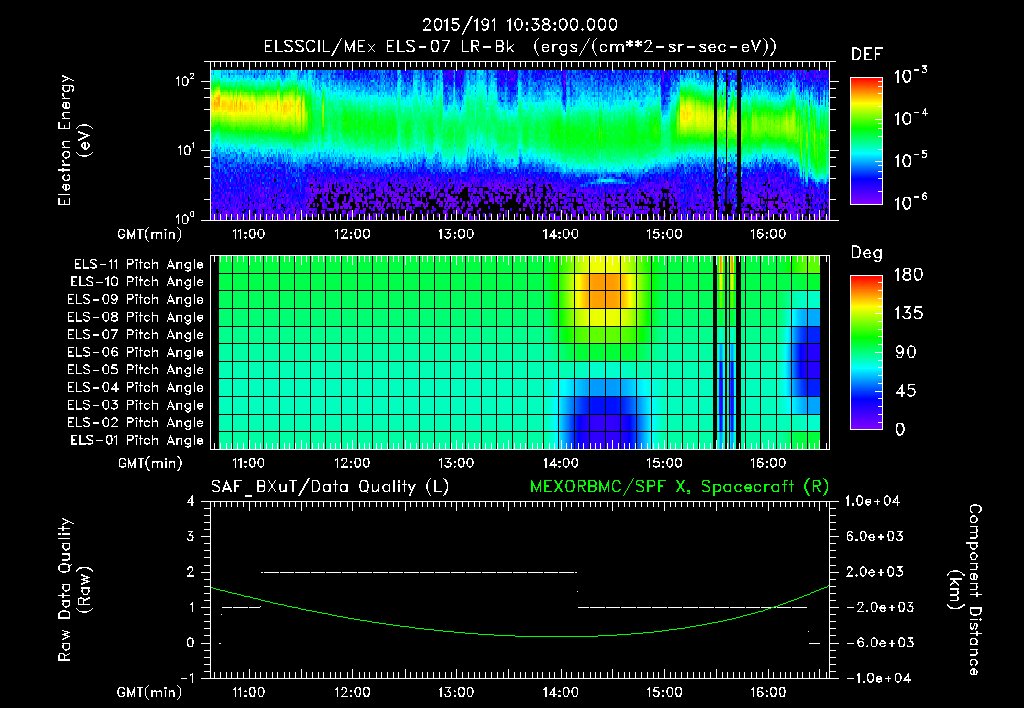Select the ELS-11 Pitch Angle row label
Image resolution: width=1024 pixels, height=708 pixels.
(x=138, y=265)
